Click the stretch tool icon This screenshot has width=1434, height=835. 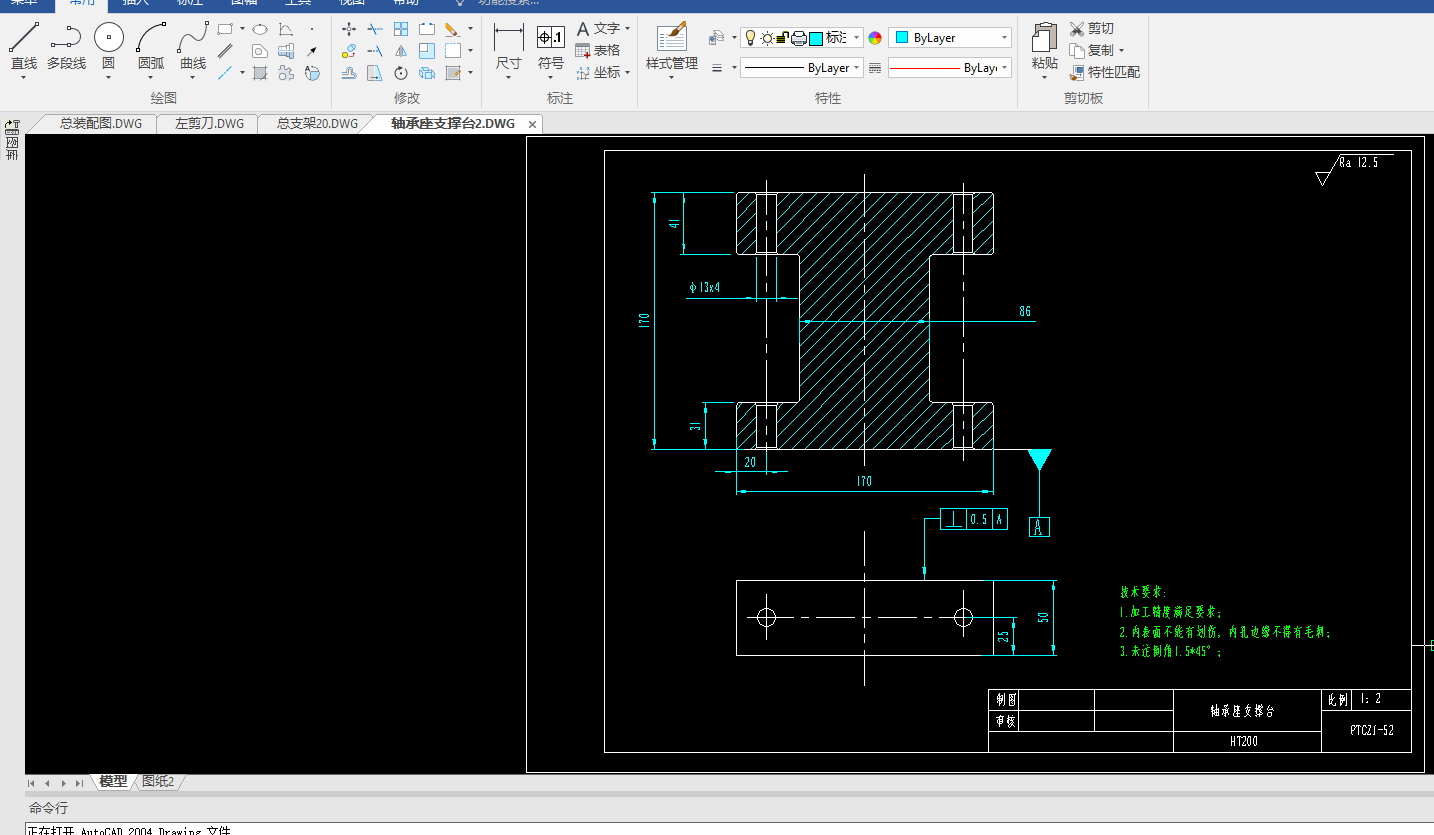[x=375, y=73]
